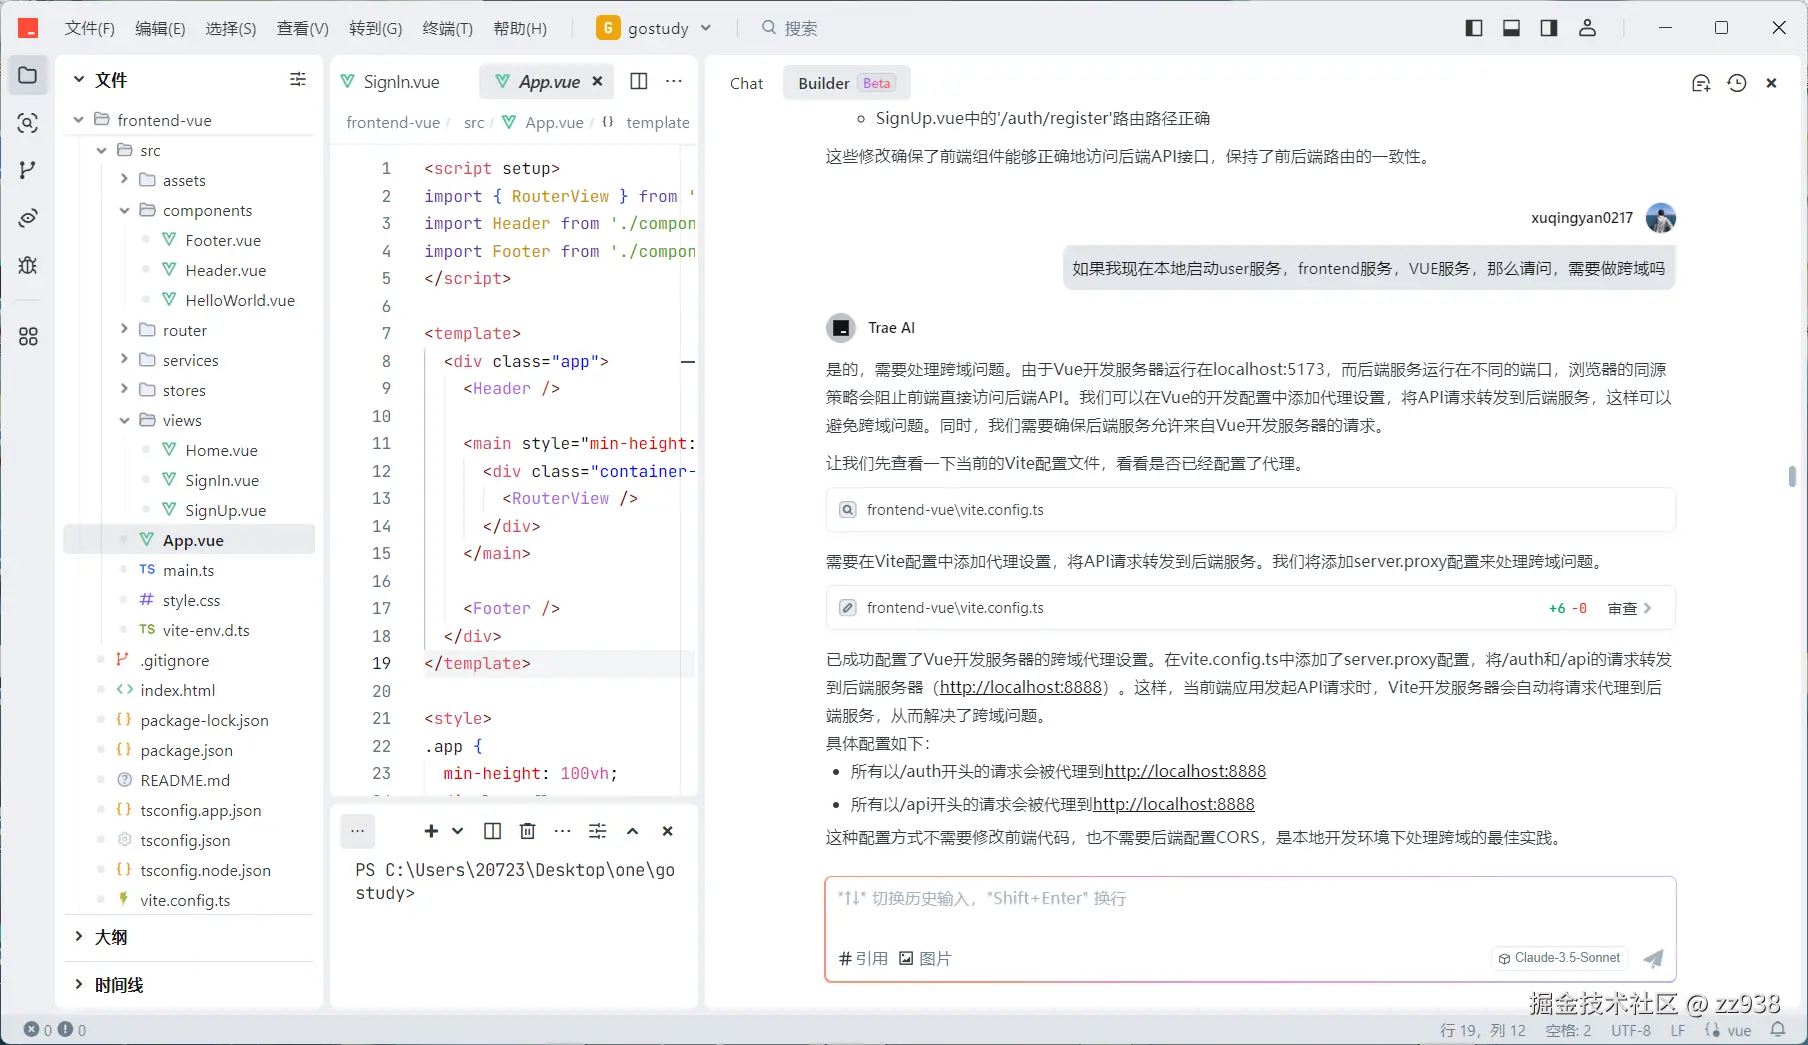Open terminal more actions menu

point(563,831)
